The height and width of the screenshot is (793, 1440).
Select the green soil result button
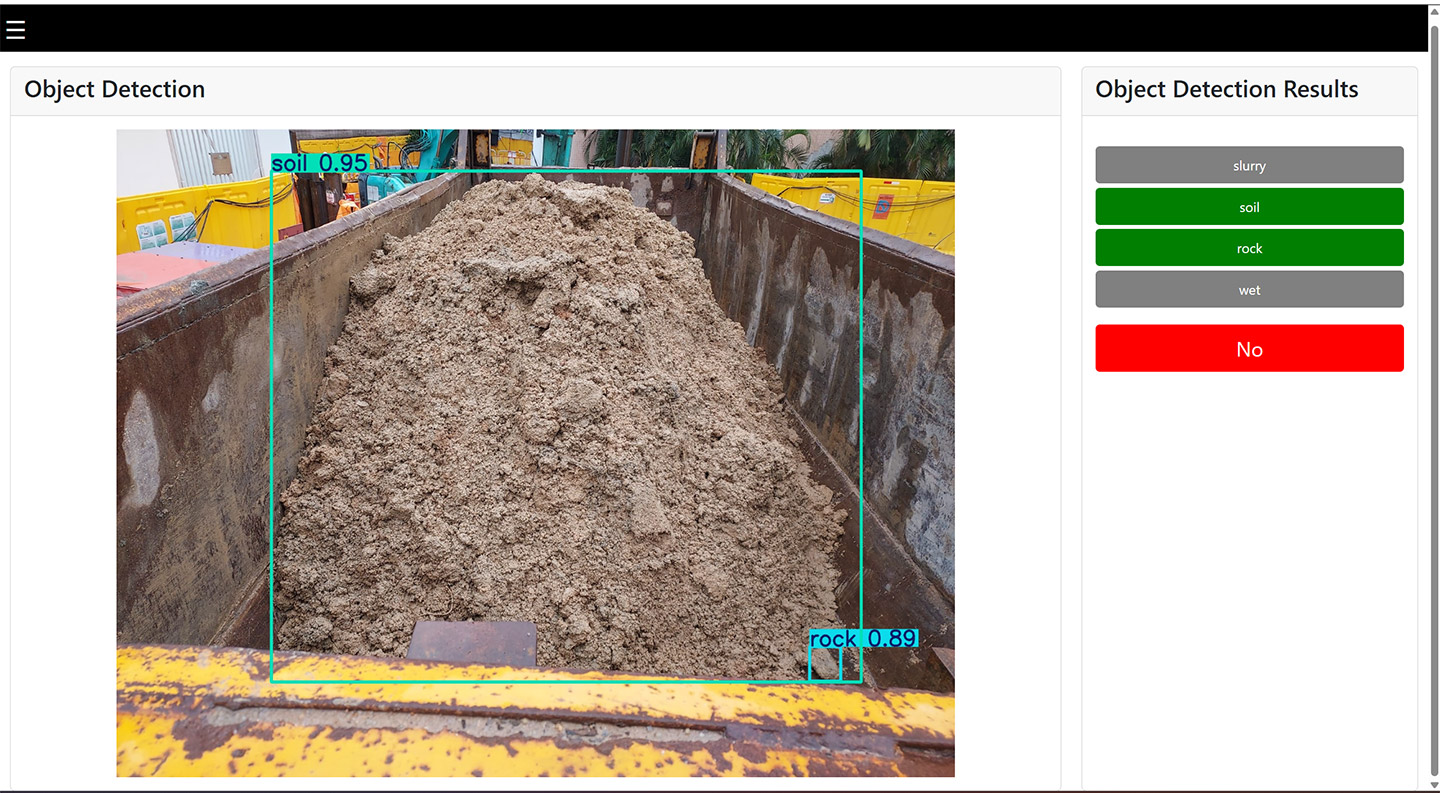[1249, 207]
